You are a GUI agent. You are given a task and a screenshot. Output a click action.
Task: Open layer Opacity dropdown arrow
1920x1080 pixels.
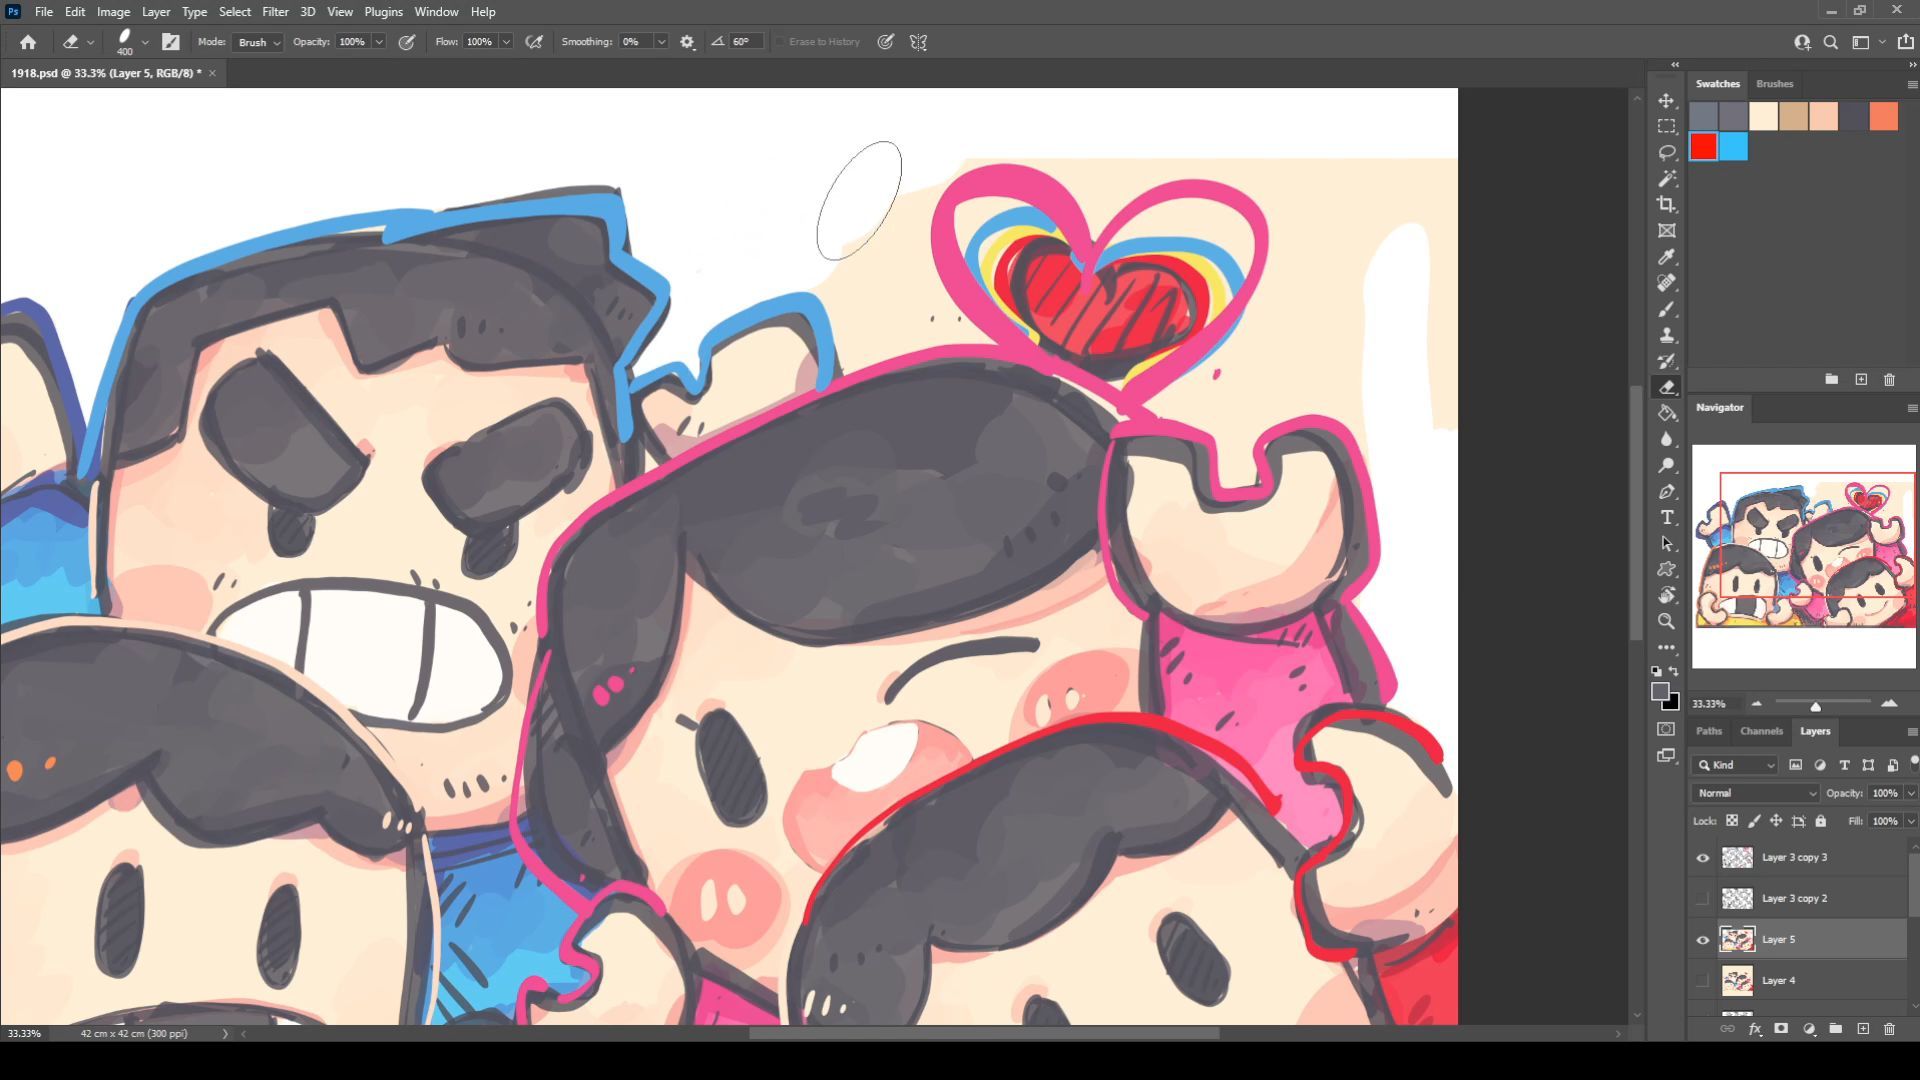(1911, 793)
